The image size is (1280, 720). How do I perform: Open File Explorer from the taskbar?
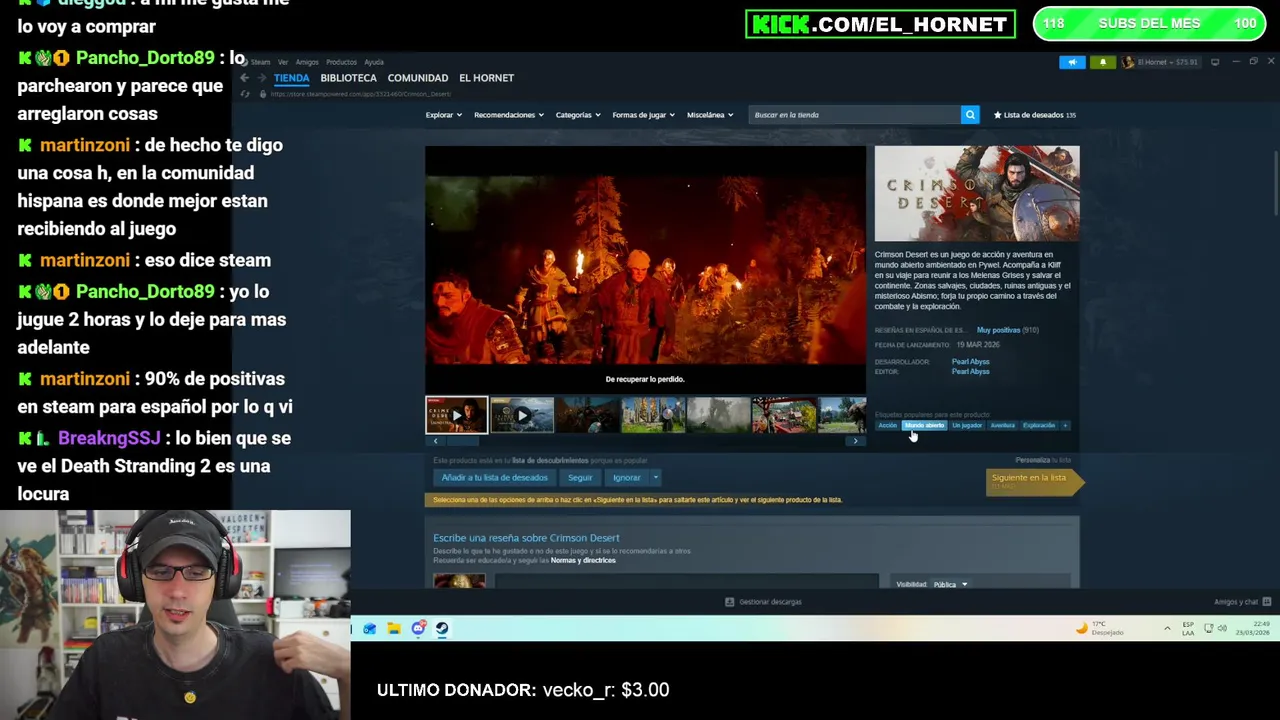pyautogui.click(x=394, y=628)
